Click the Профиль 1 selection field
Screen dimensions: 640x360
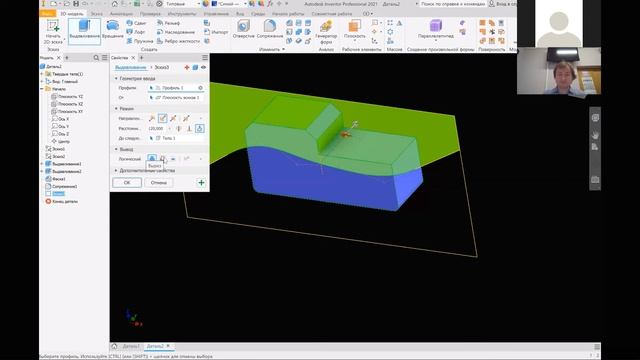(176, 88)
